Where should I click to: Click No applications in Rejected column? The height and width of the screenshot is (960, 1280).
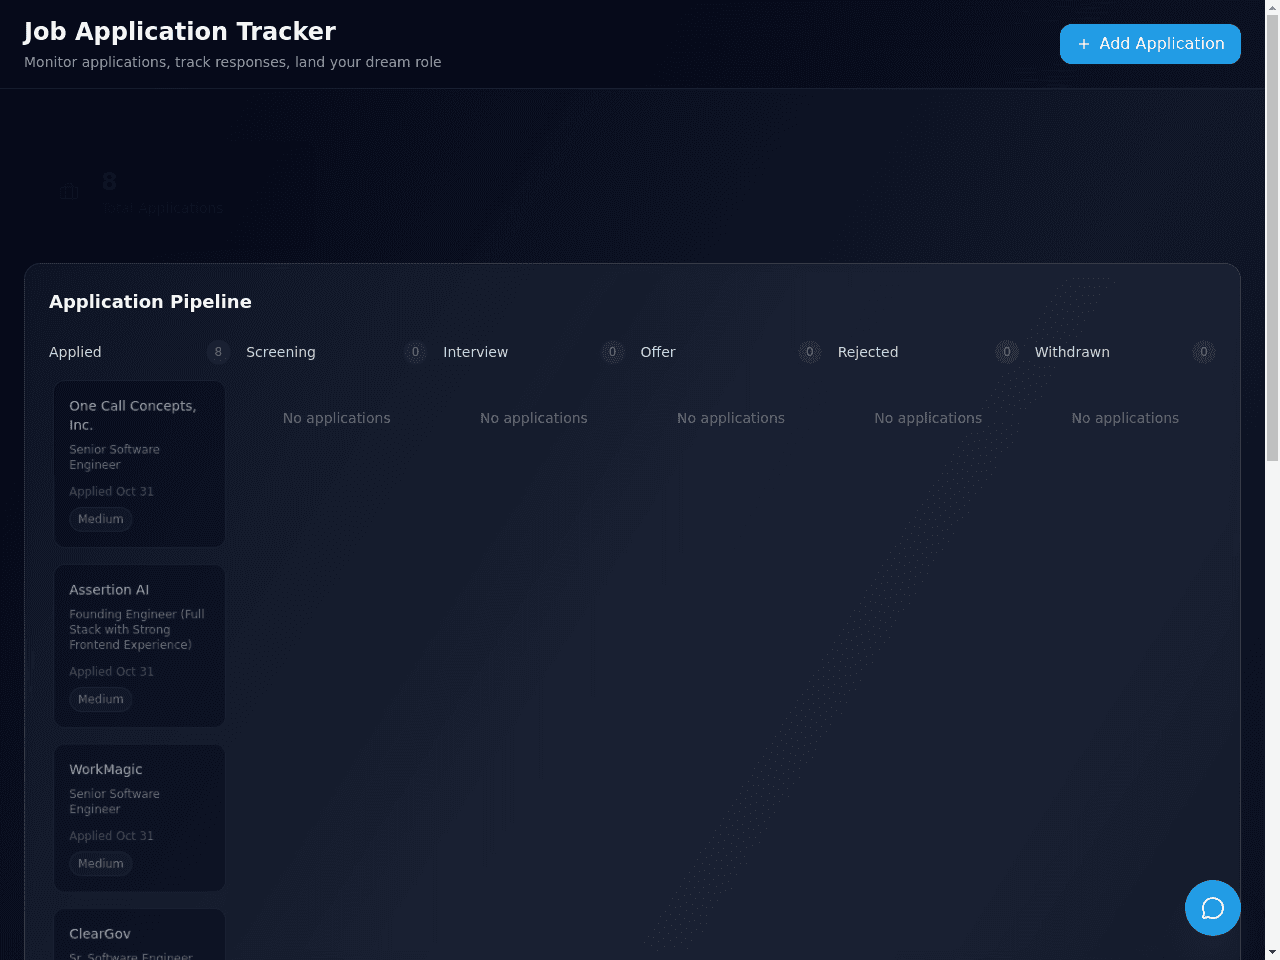tap(928, 418)
